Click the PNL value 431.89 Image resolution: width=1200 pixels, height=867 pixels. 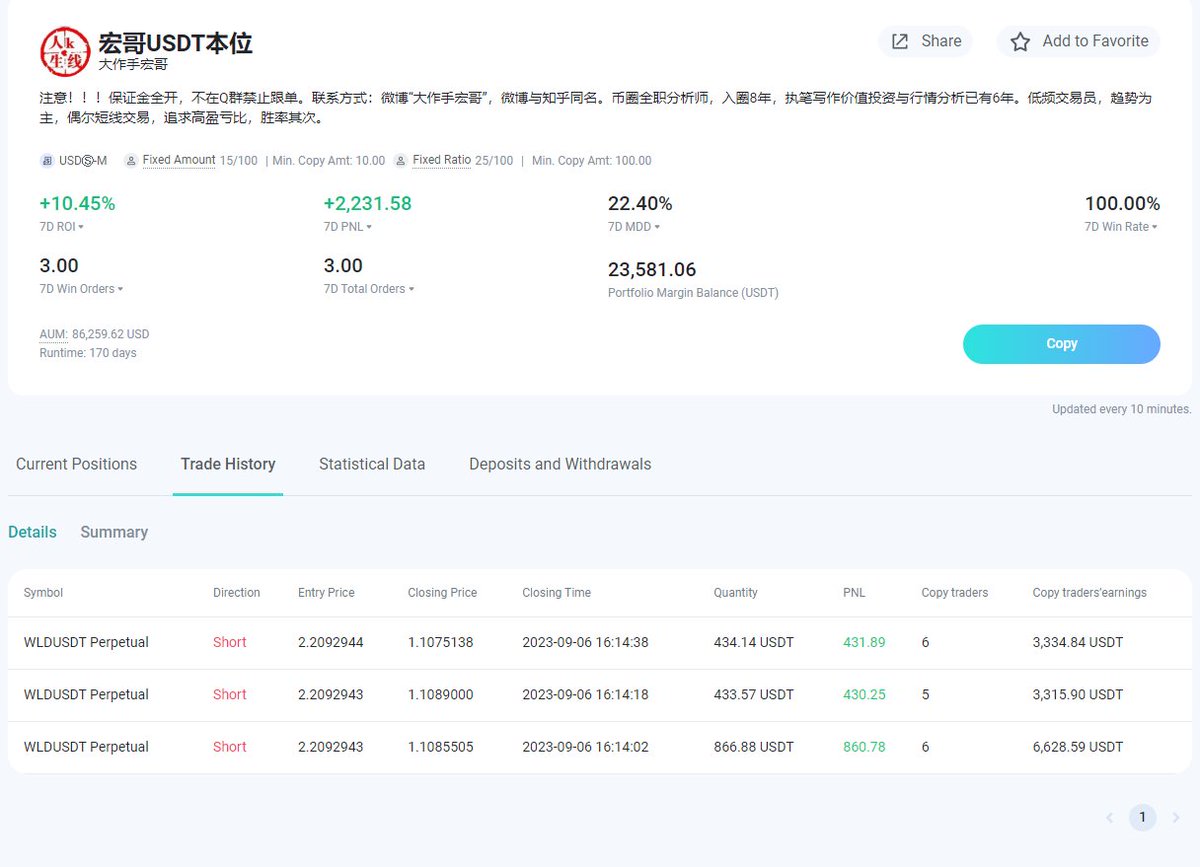click(864, 642)
